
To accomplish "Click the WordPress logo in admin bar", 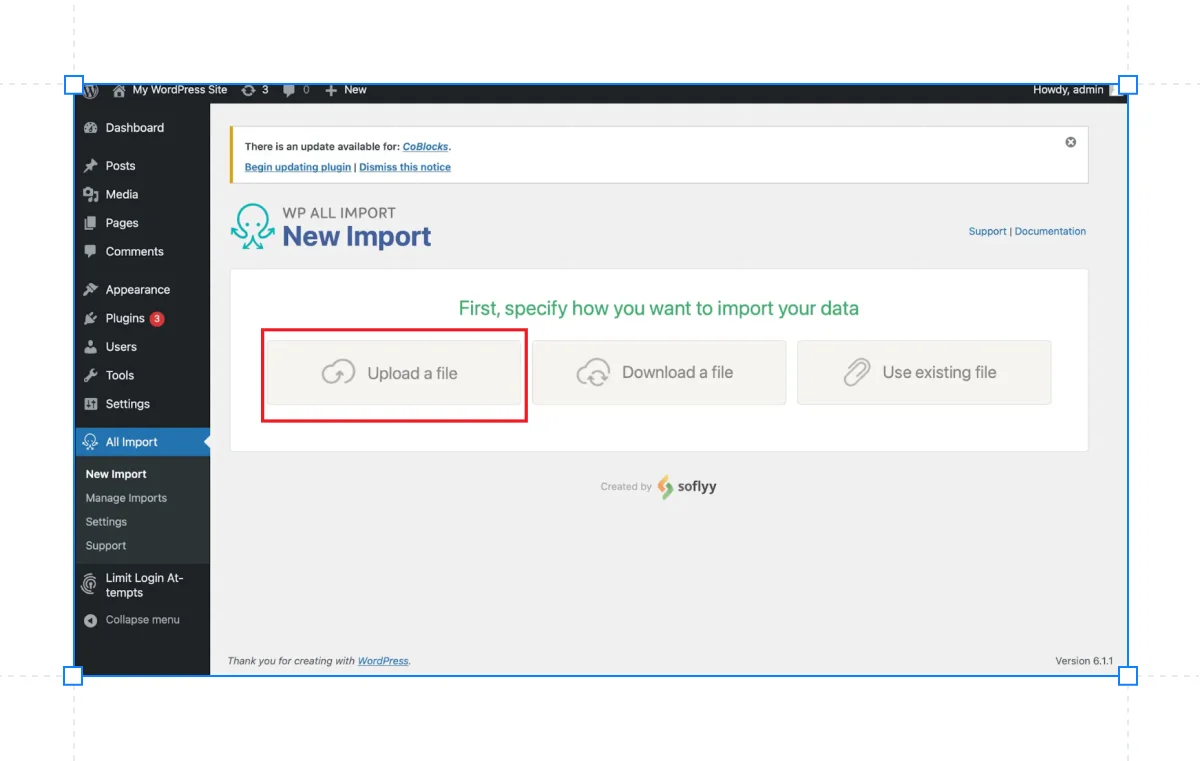I will 92,90.
